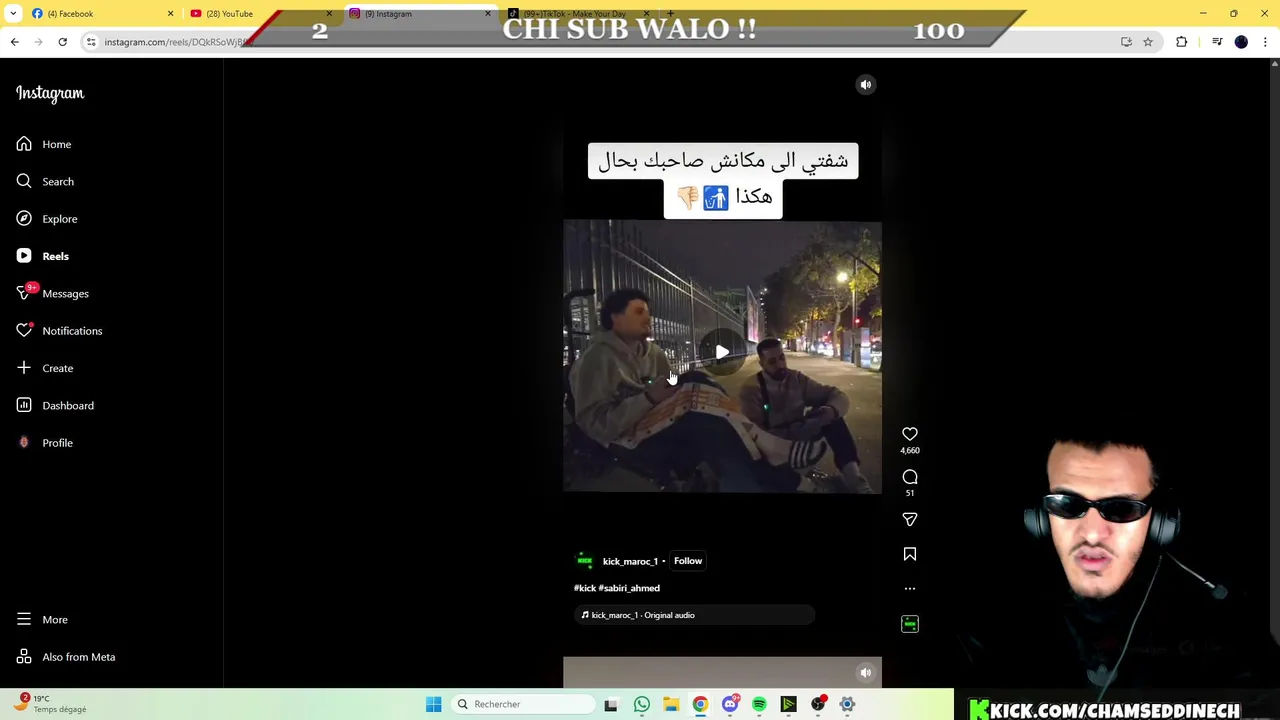
Task: Save the reel with bookmark icon
Action: click(x=910, y=554)
